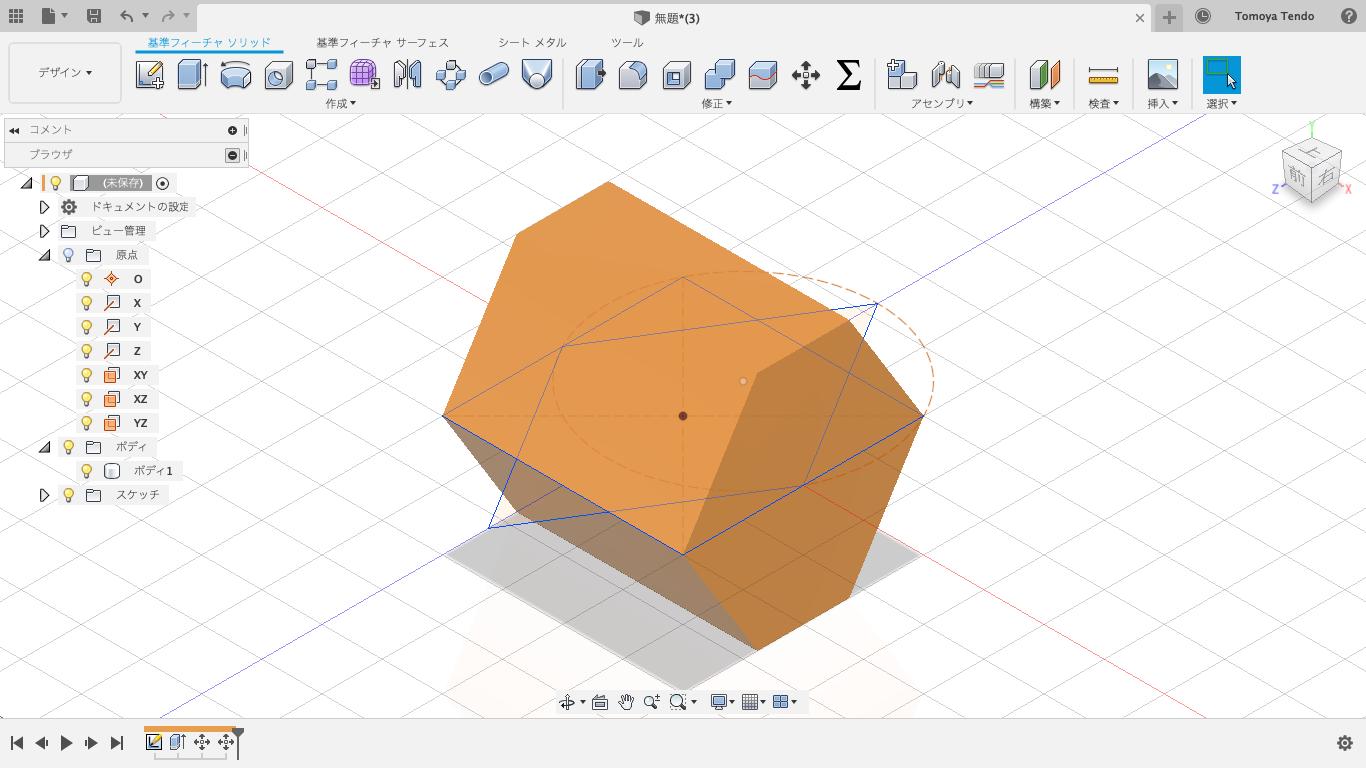Select the Move/Copy tool
Screen dimensions: 1366x768
click(805, 75)
